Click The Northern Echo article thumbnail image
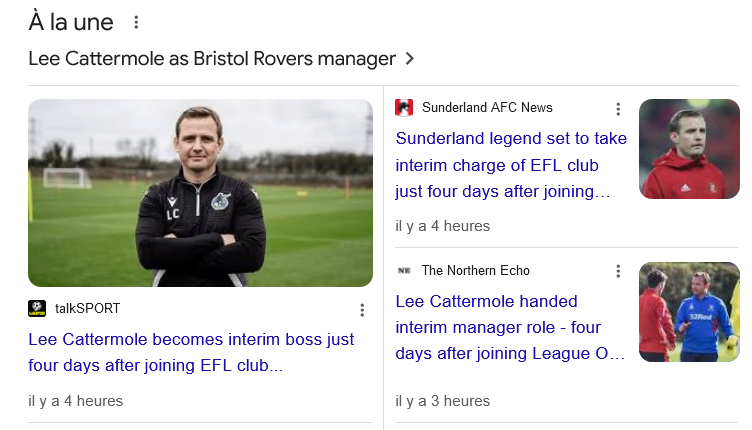 (x=689, y=312)
